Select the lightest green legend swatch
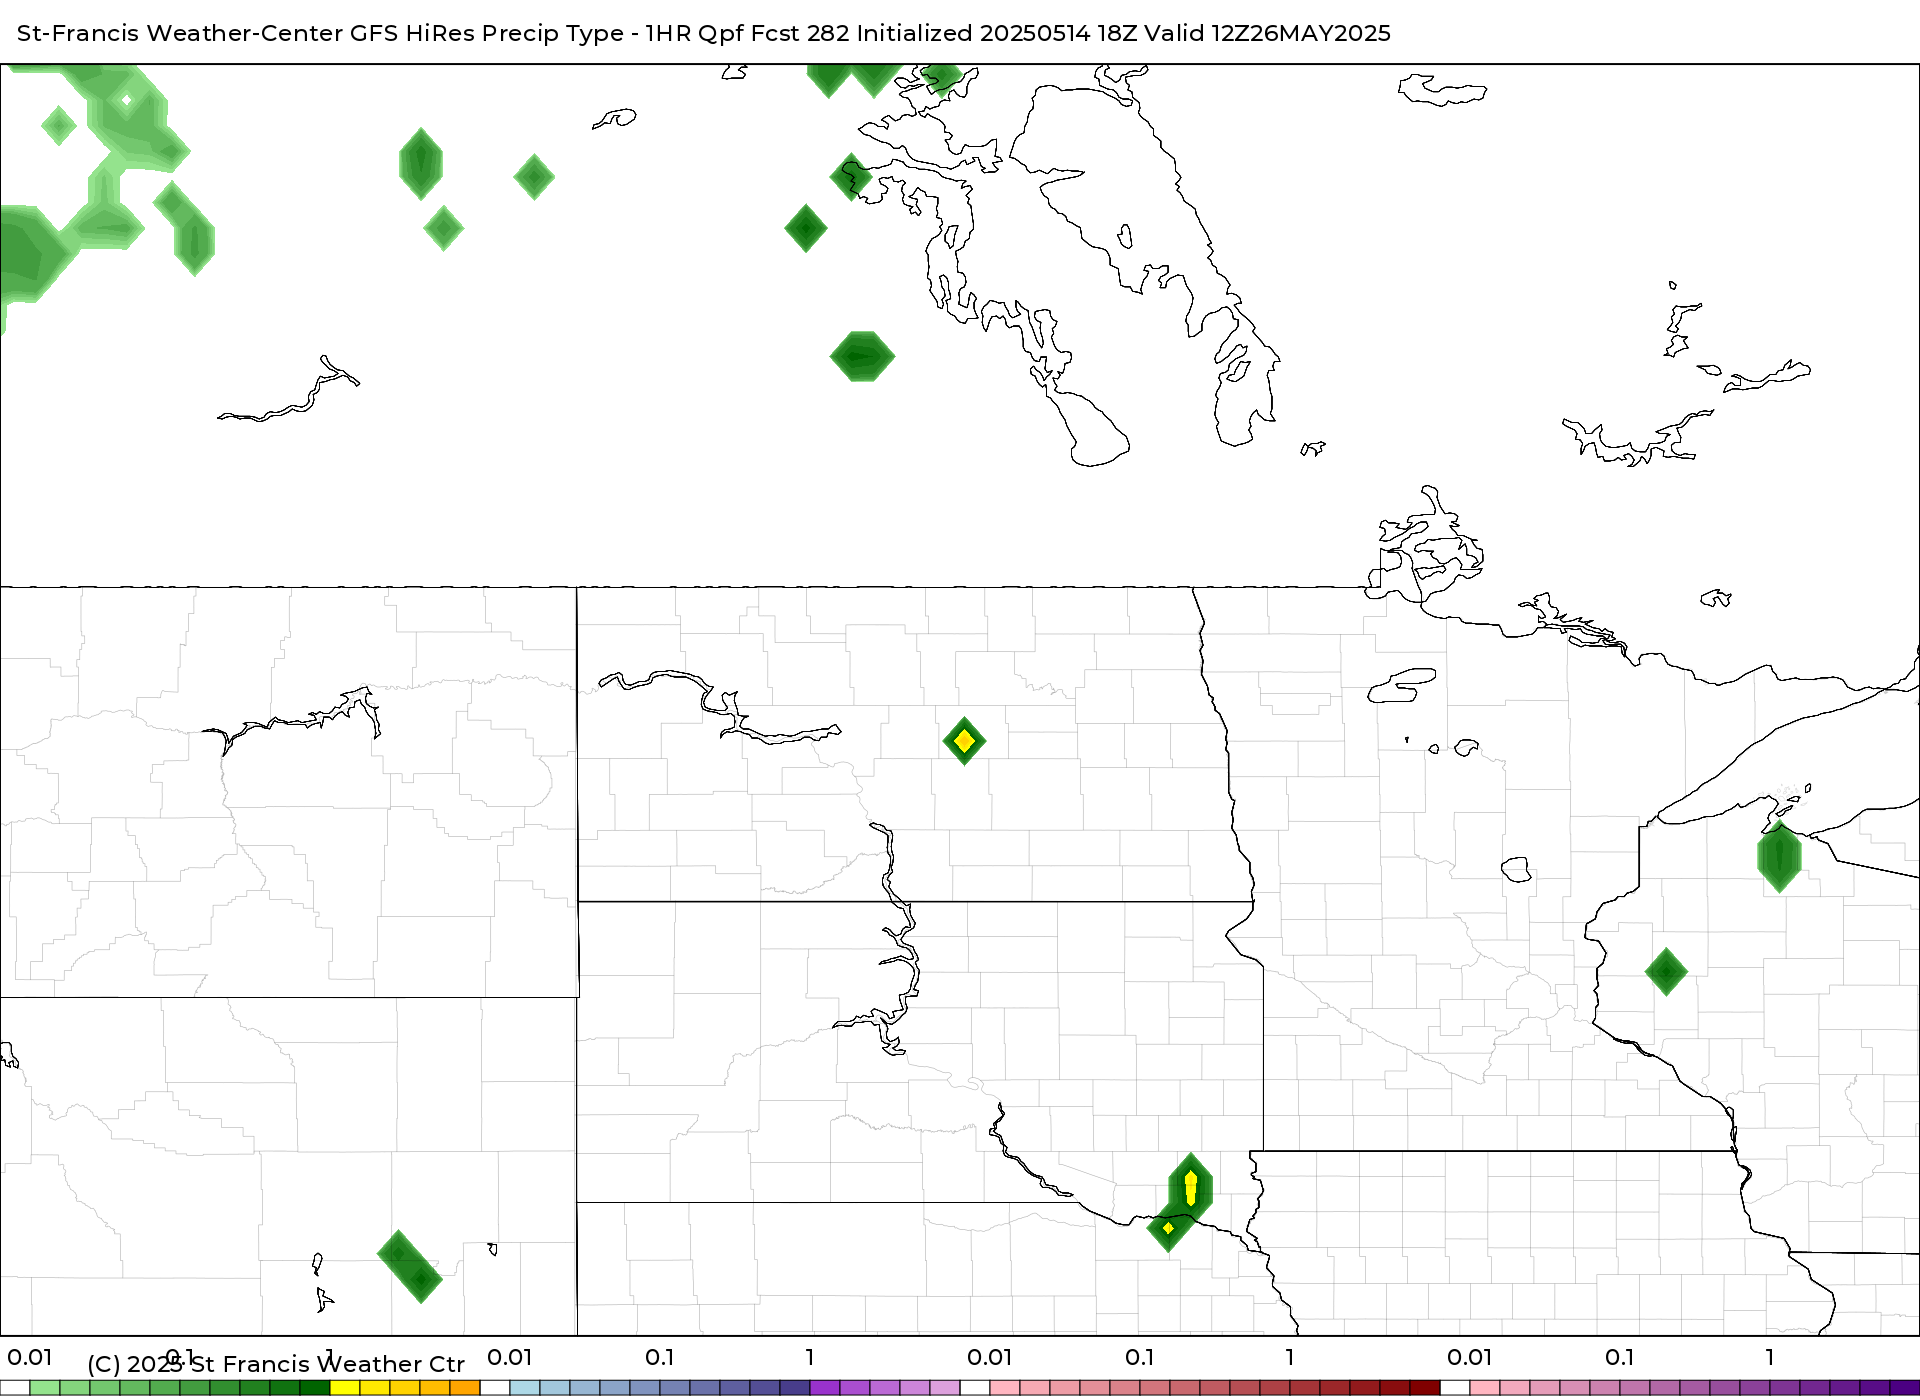The width and height of the screenshot is (1920, 1400). pos(45,1388)
